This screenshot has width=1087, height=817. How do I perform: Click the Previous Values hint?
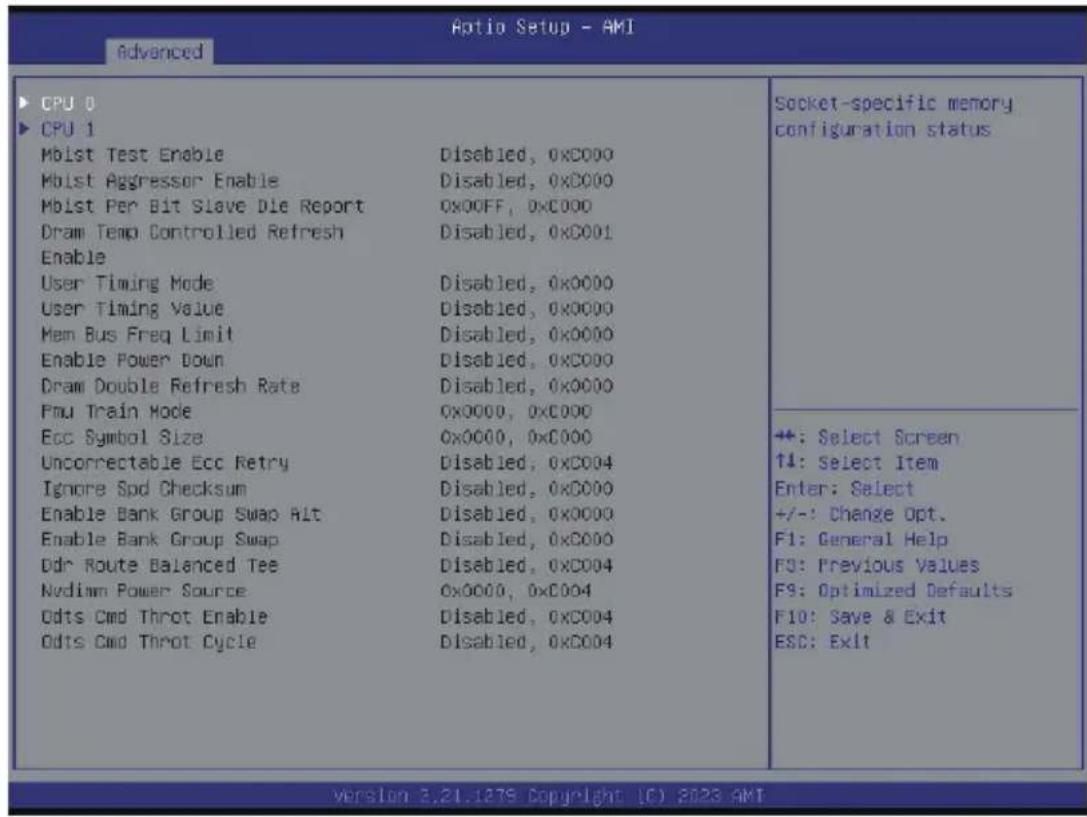[877, 565]
